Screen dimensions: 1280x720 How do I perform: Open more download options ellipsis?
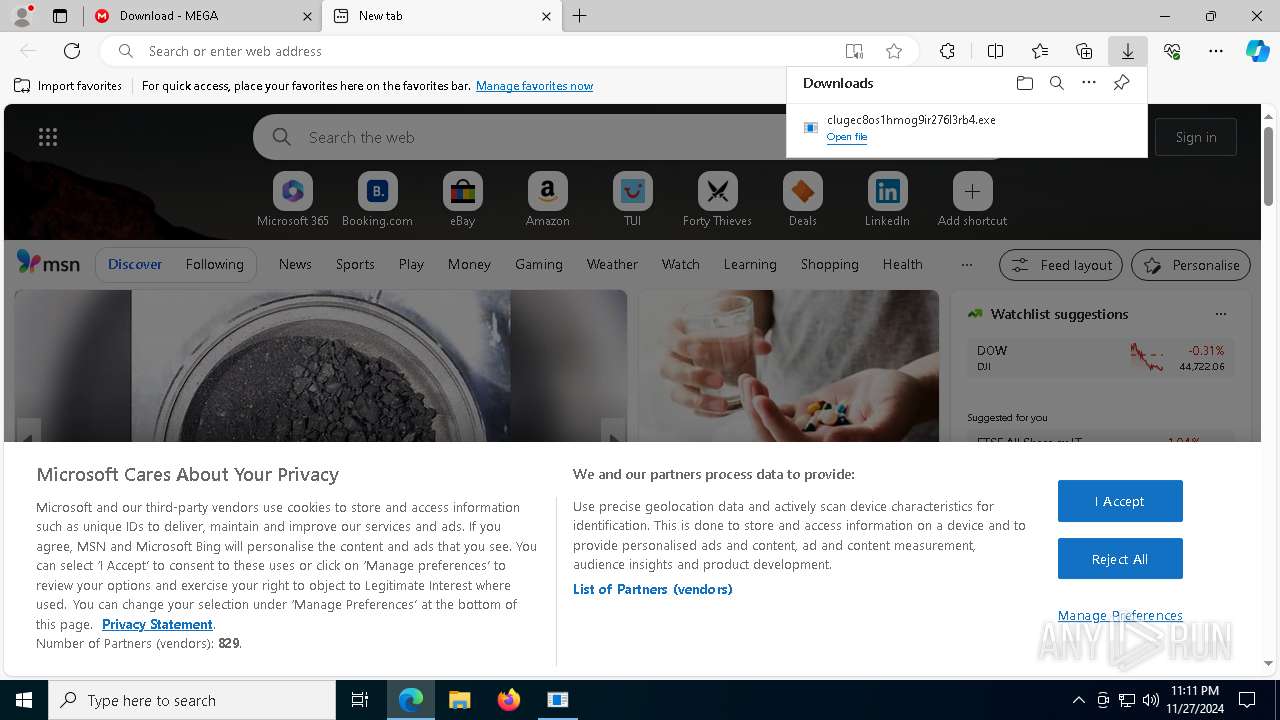1089,83
